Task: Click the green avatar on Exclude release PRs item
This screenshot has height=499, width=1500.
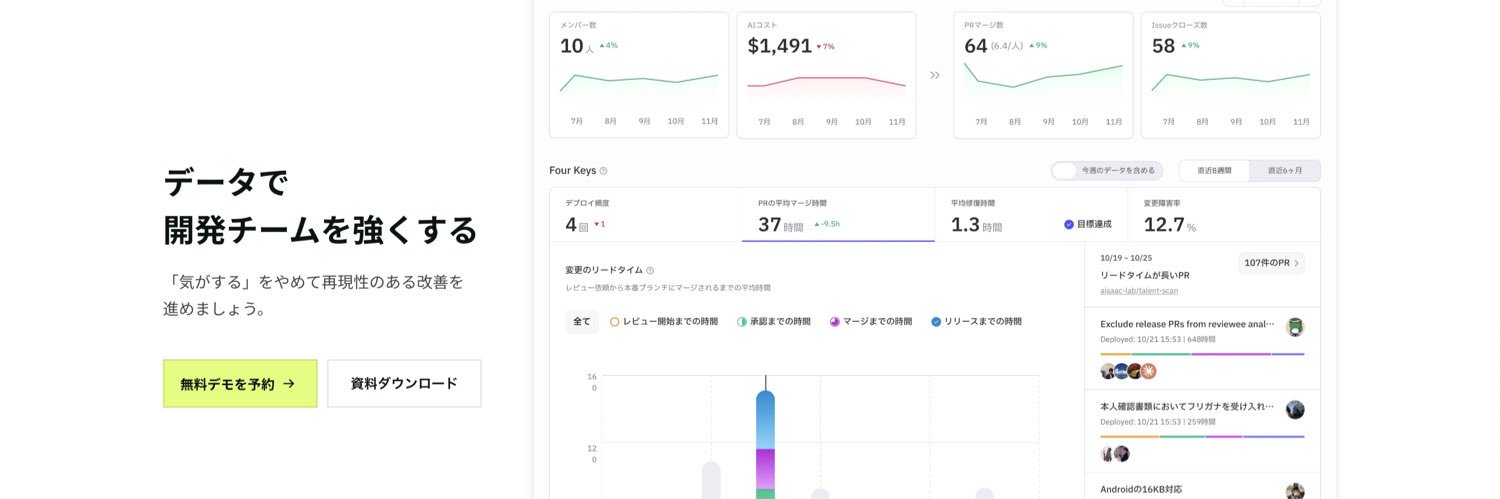Action: point(1295,327)
